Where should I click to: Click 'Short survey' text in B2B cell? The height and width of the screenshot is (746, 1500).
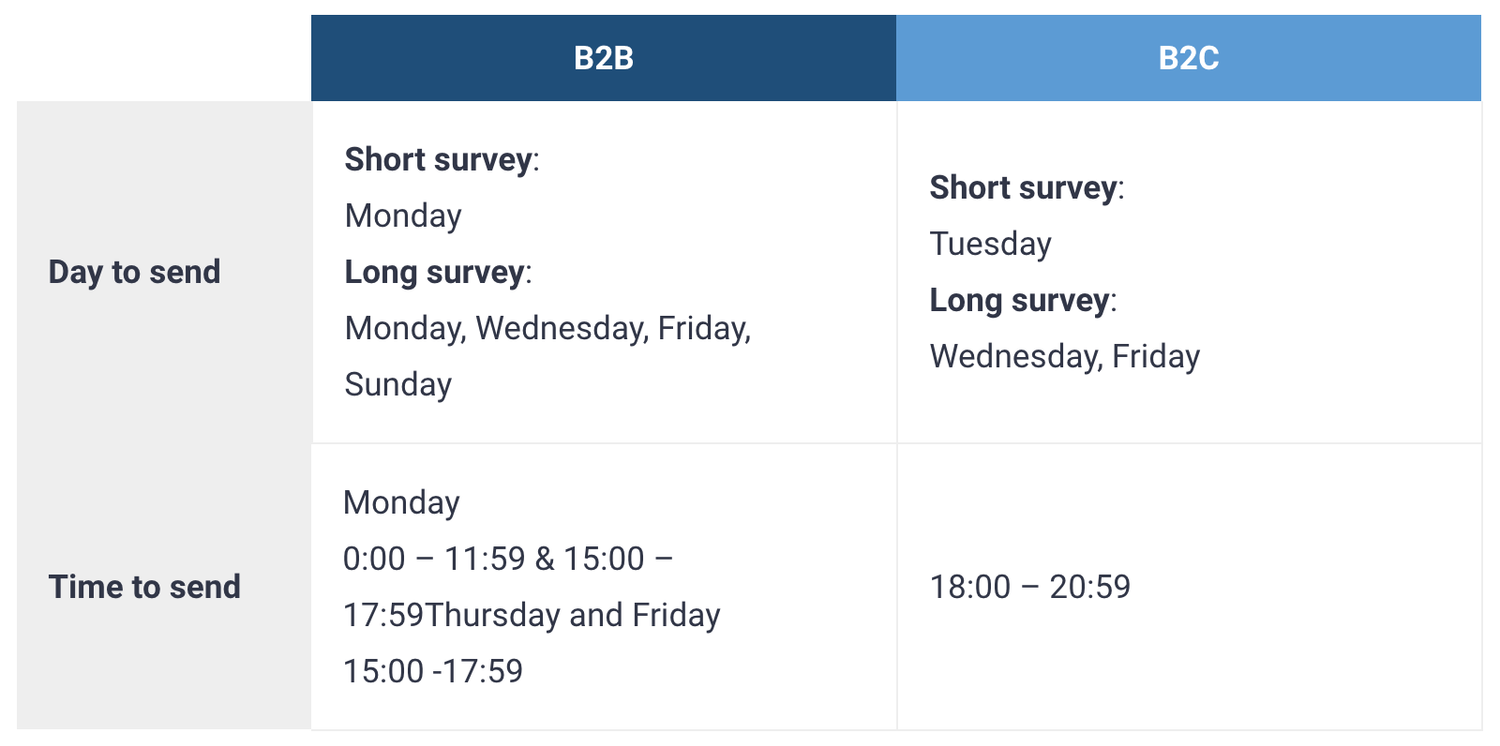[438, 160]
